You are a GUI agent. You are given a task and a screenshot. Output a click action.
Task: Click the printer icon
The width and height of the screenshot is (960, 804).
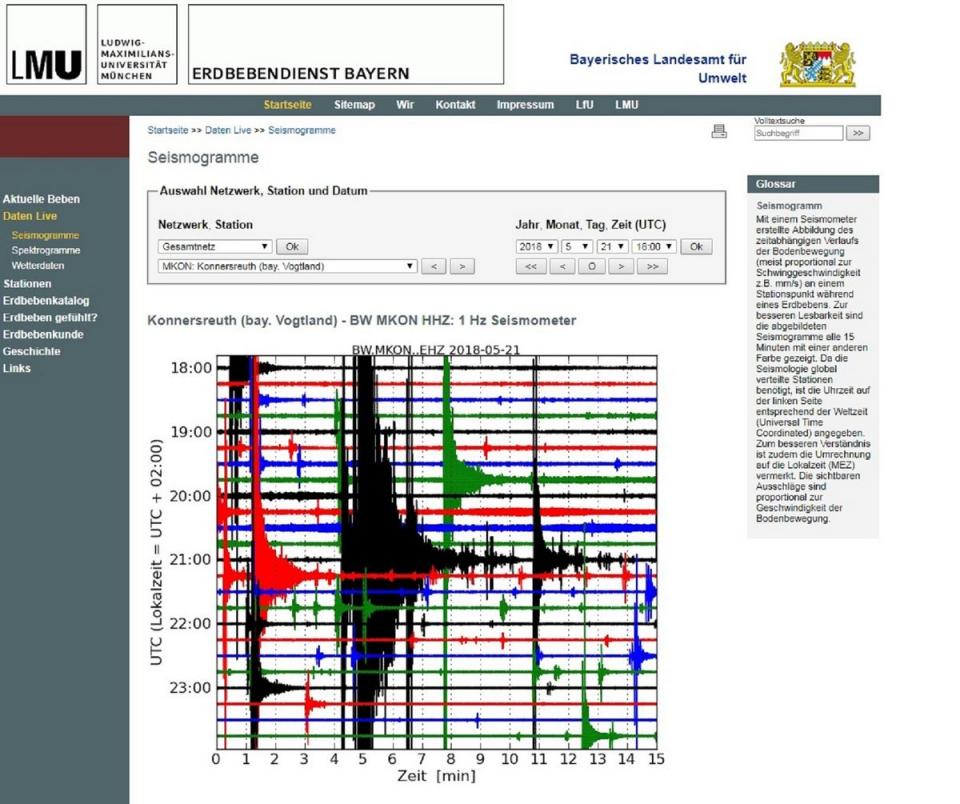click(719, 131)
